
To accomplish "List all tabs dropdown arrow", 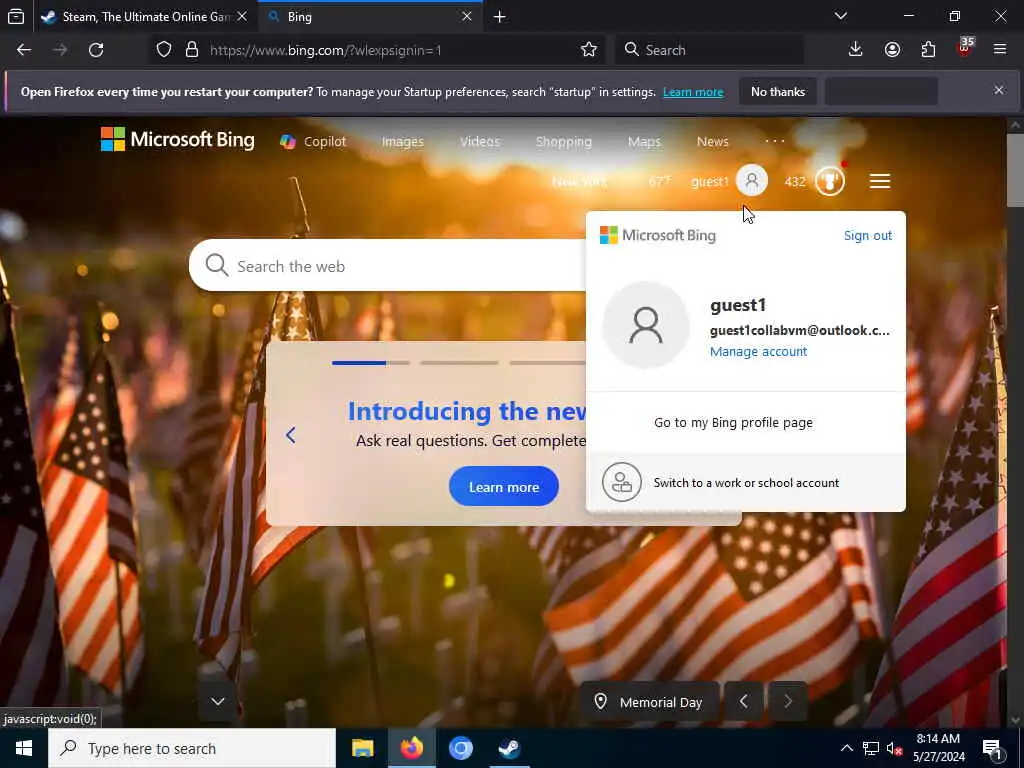I will 841,16.
